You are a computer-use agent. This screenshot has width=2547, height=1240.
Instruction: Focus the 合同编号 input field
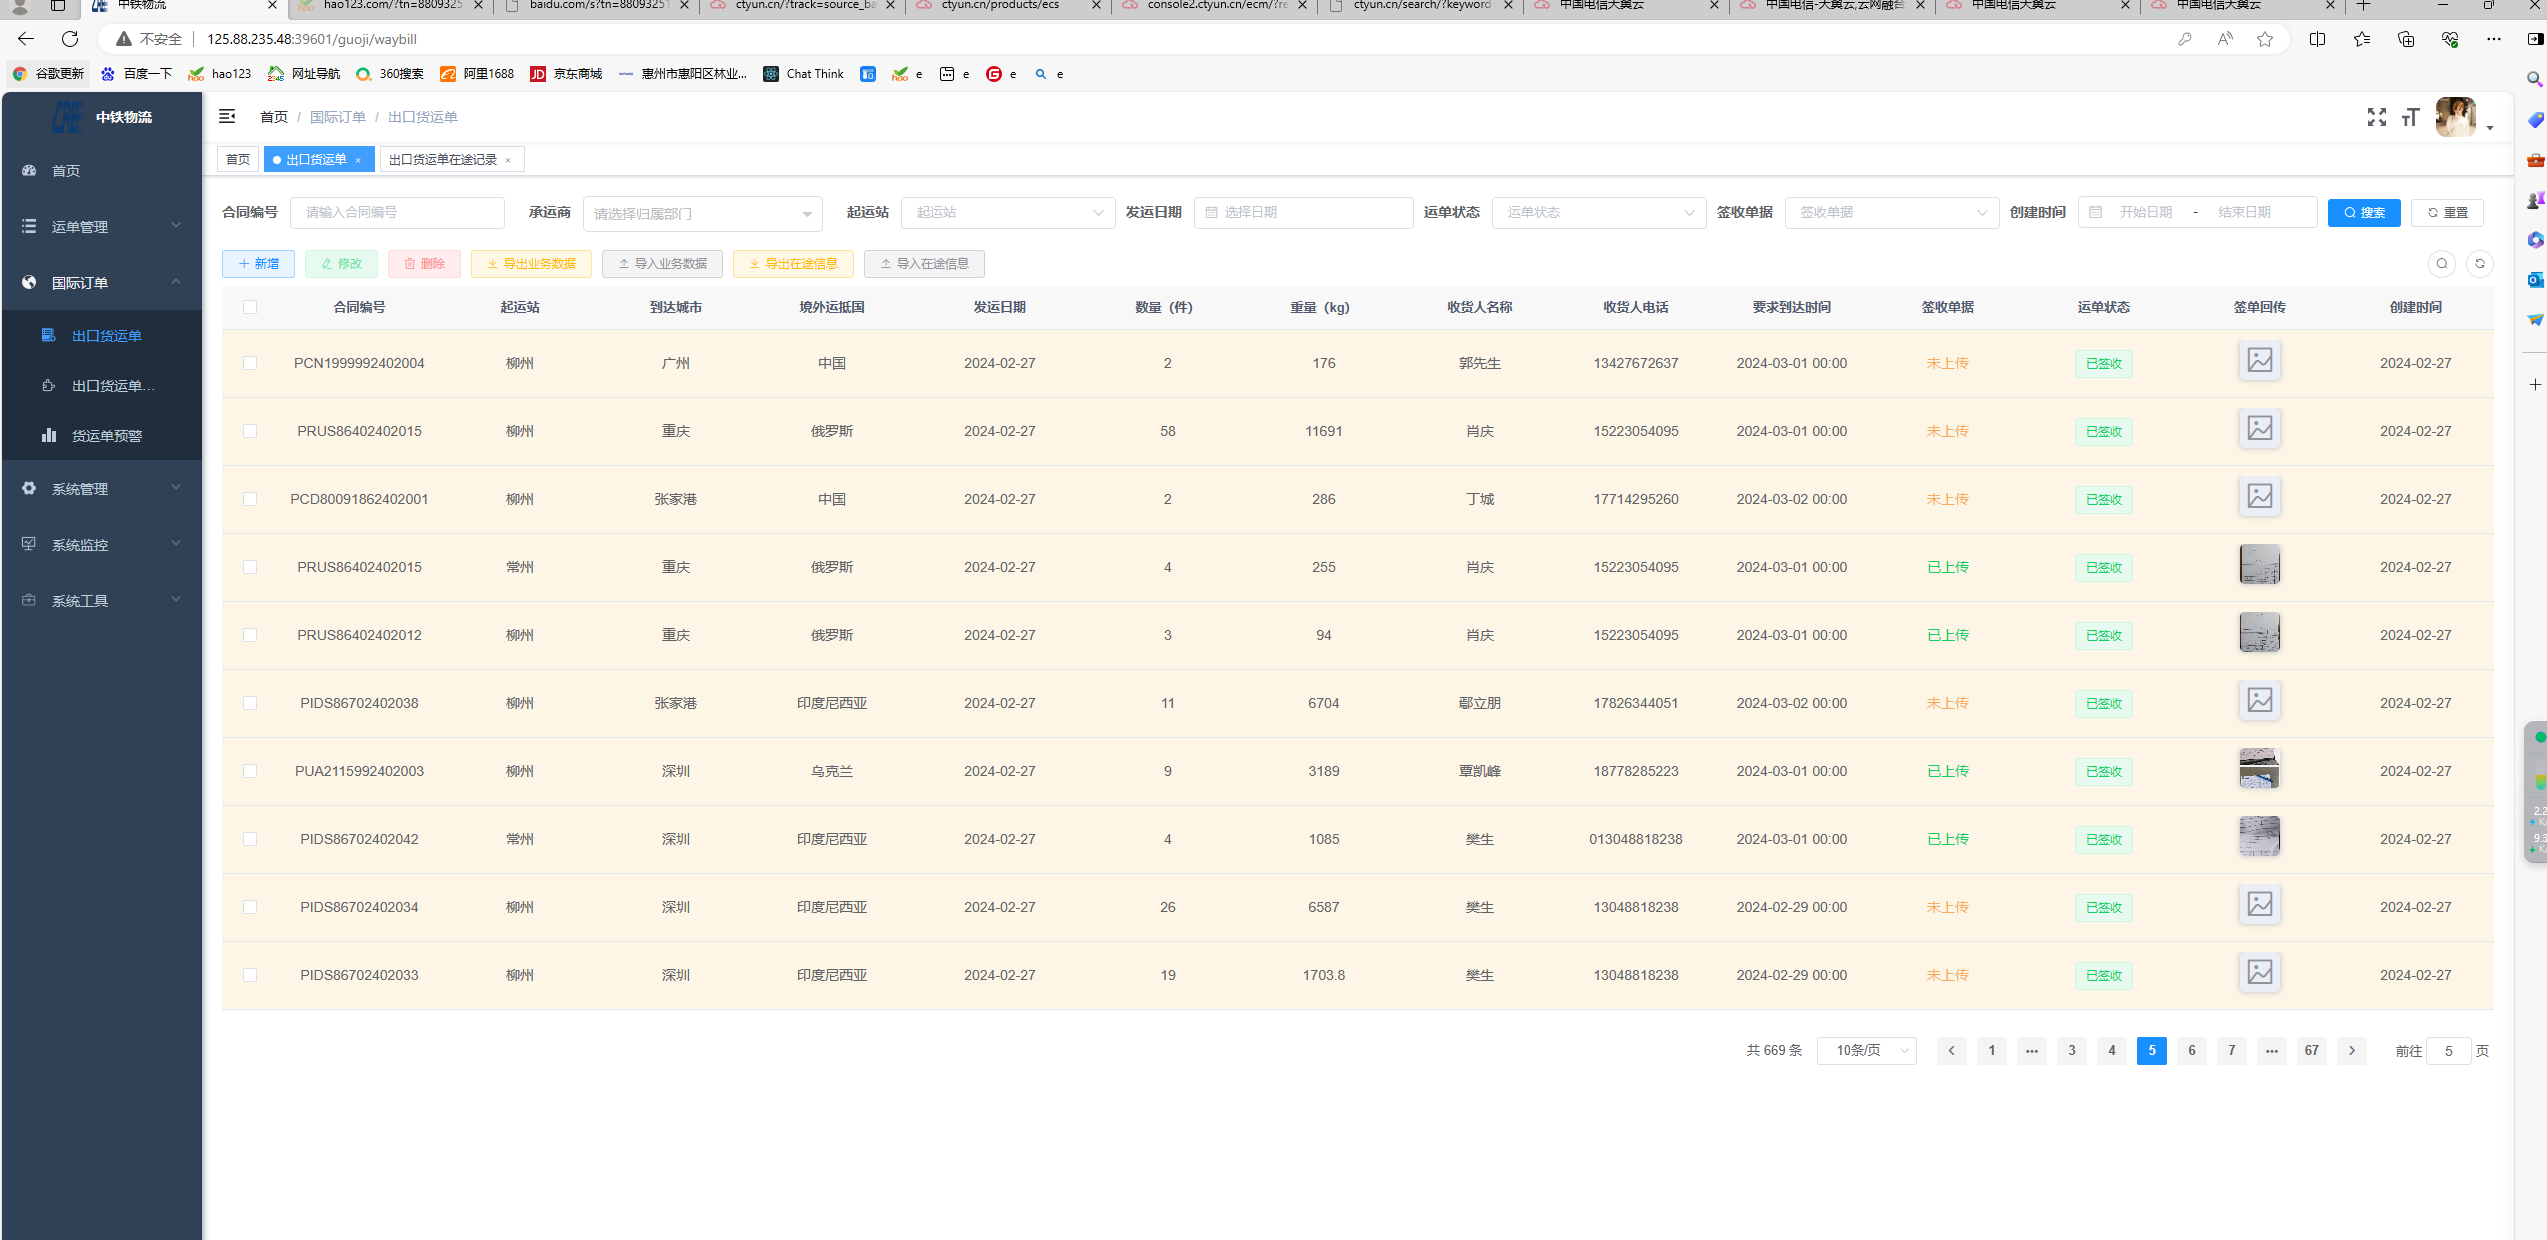(x=397, y=212)
